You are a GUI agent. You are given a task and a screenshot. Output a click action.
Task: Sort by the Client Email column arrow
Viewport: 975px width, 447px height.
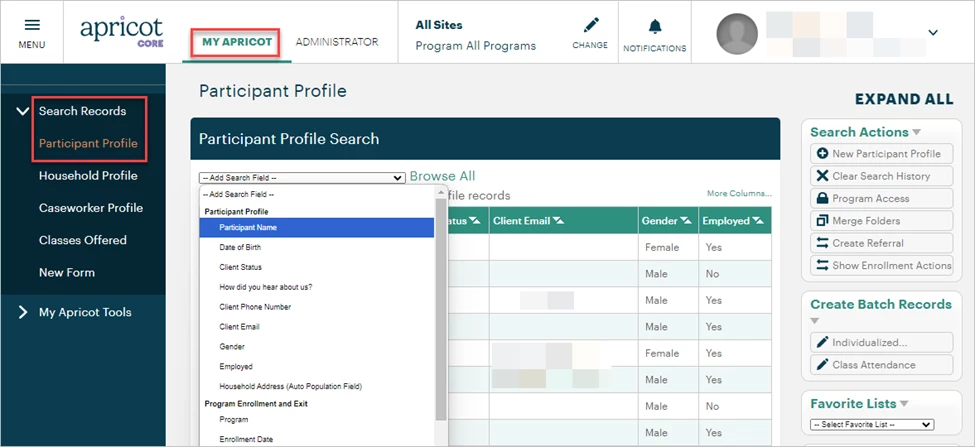pyautogui.click(x=558, y=221)
